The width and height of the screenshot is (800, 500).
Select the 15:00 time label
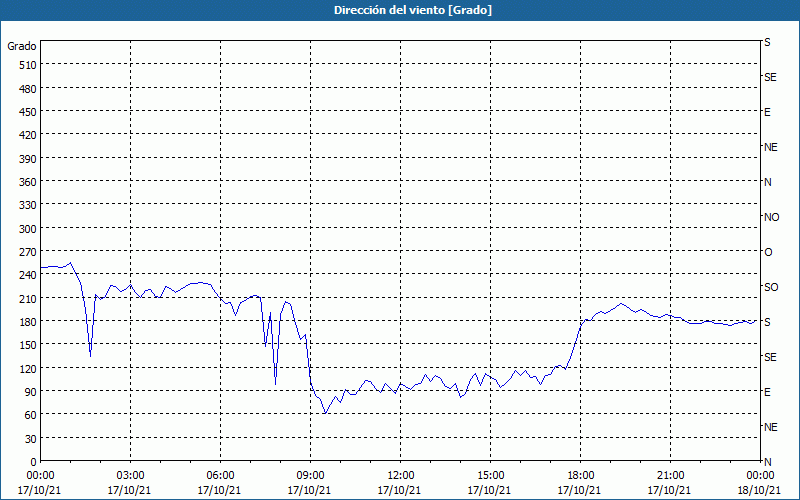click(490, 476)
